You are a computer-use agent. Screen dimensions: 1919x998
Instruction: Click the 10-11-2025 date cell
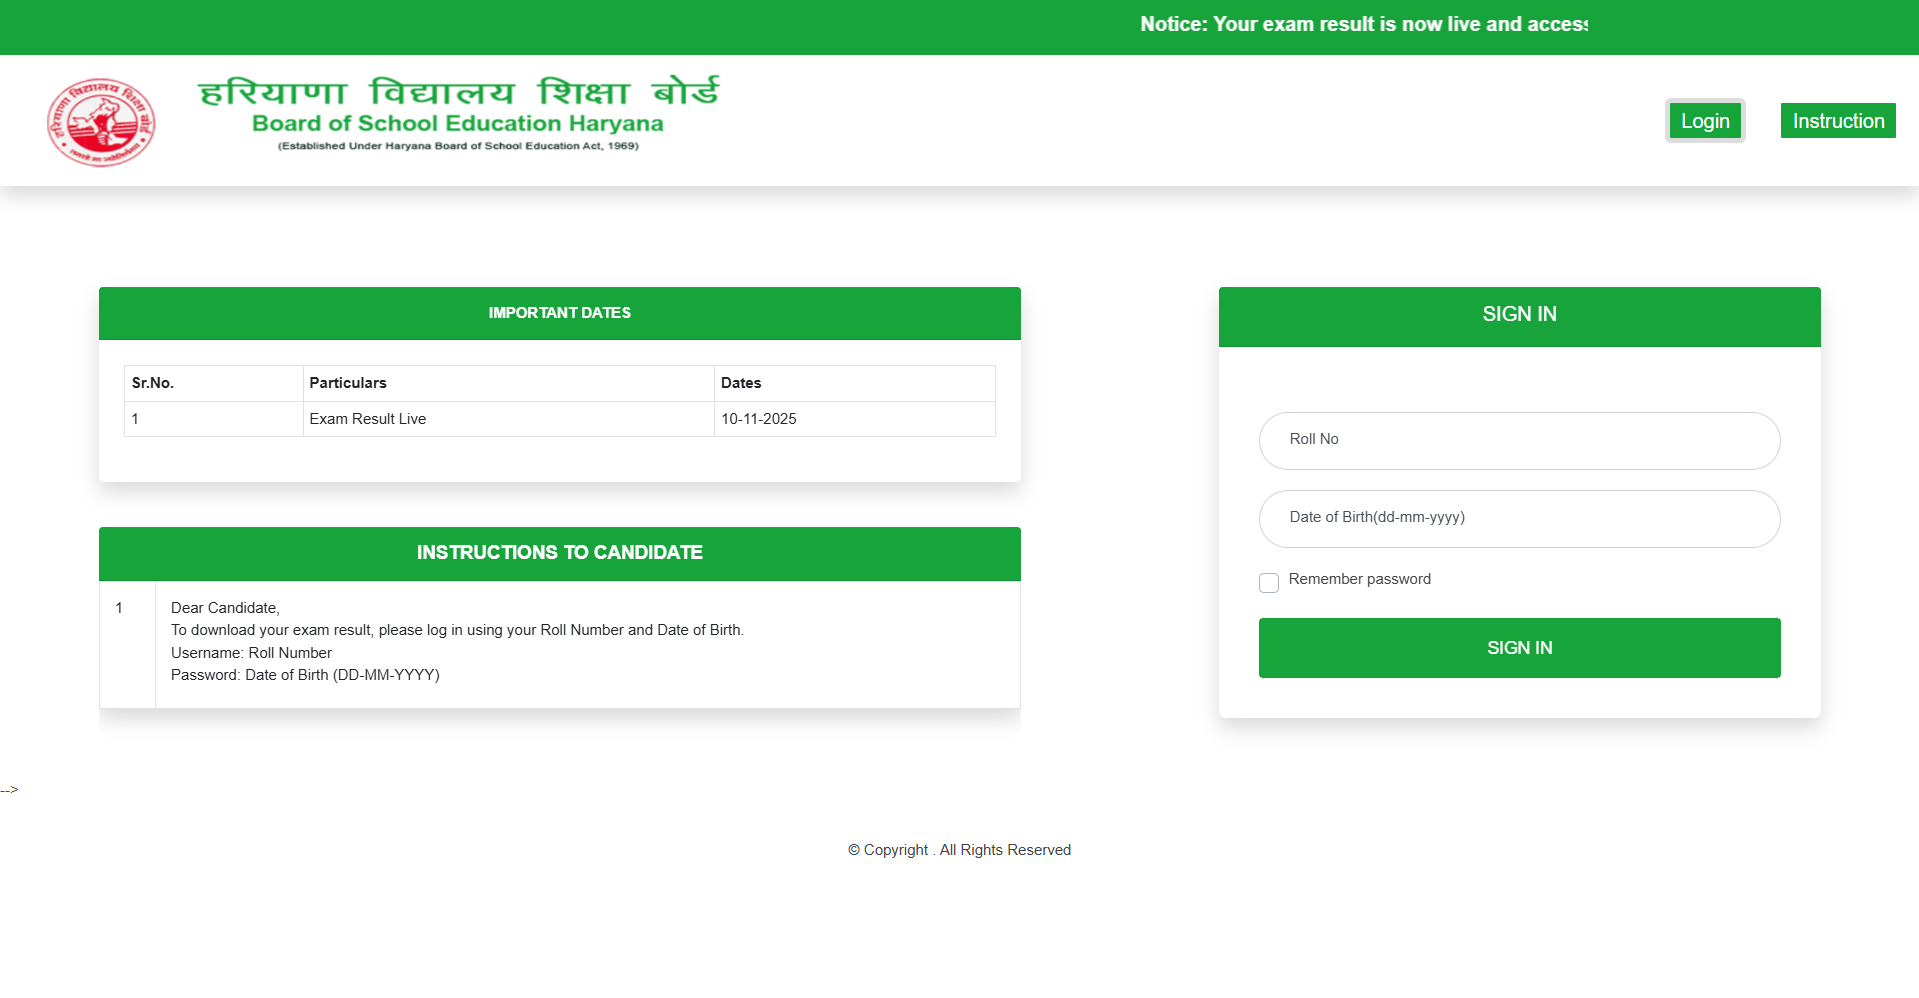pyautogui.click(x=759, y=419)
